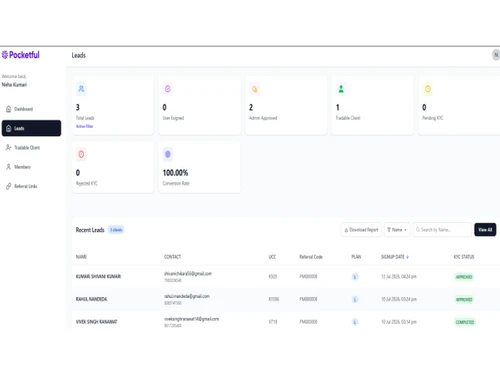Image resolution: width=500 pixels, height=375 pixels.
Task: Click the Referral Code column header
Action: tap(311, 257)
